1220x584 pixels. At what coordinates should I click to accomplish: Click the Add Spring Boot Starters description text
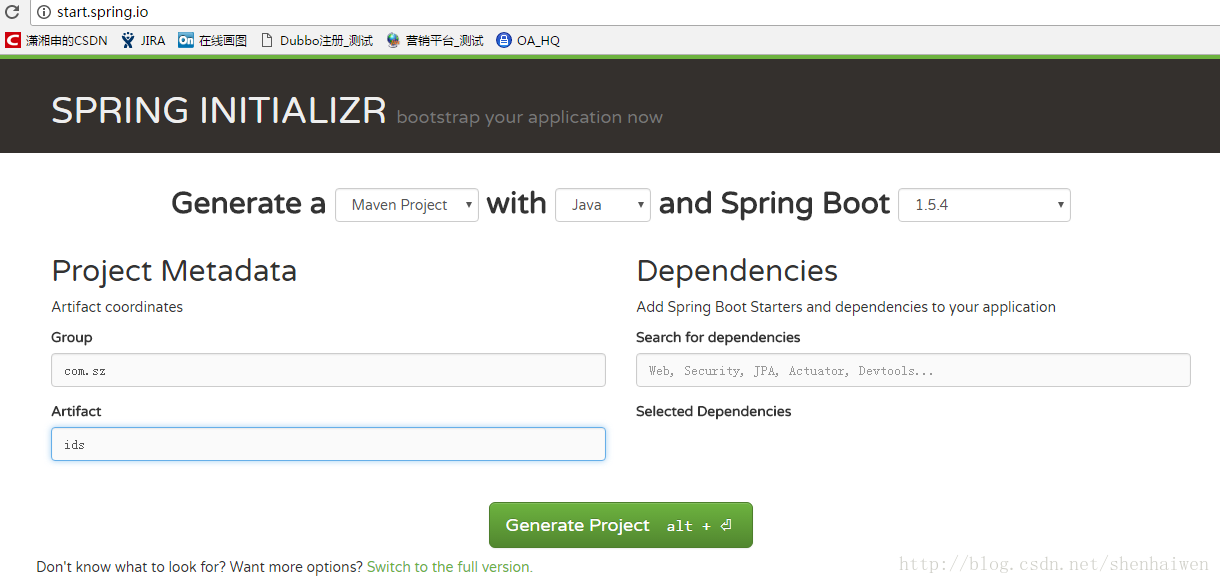[x=846, y=307]
